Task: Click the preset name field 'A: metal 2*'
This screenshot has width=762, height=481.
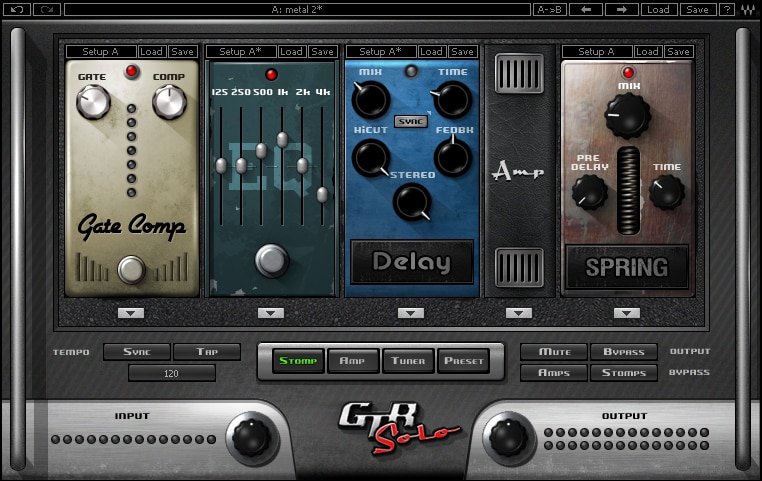Action: 297,9
